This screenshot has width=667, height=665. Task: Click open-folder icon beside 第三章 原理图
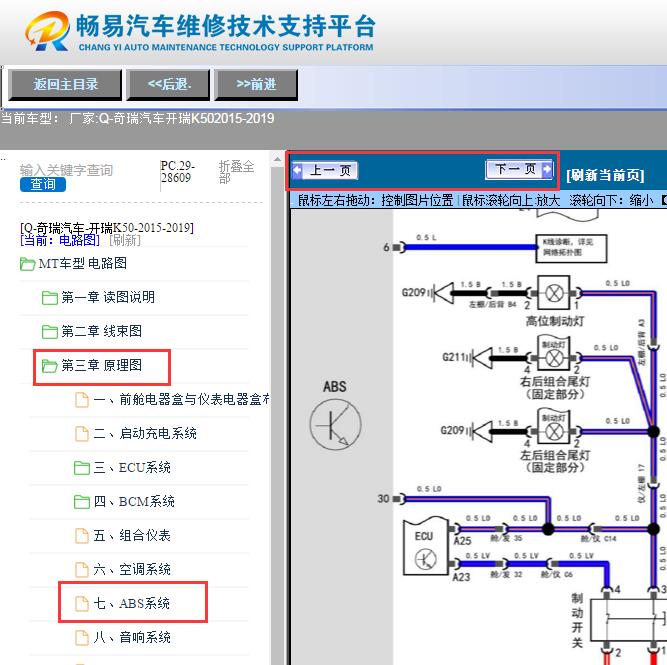(50, 366)
